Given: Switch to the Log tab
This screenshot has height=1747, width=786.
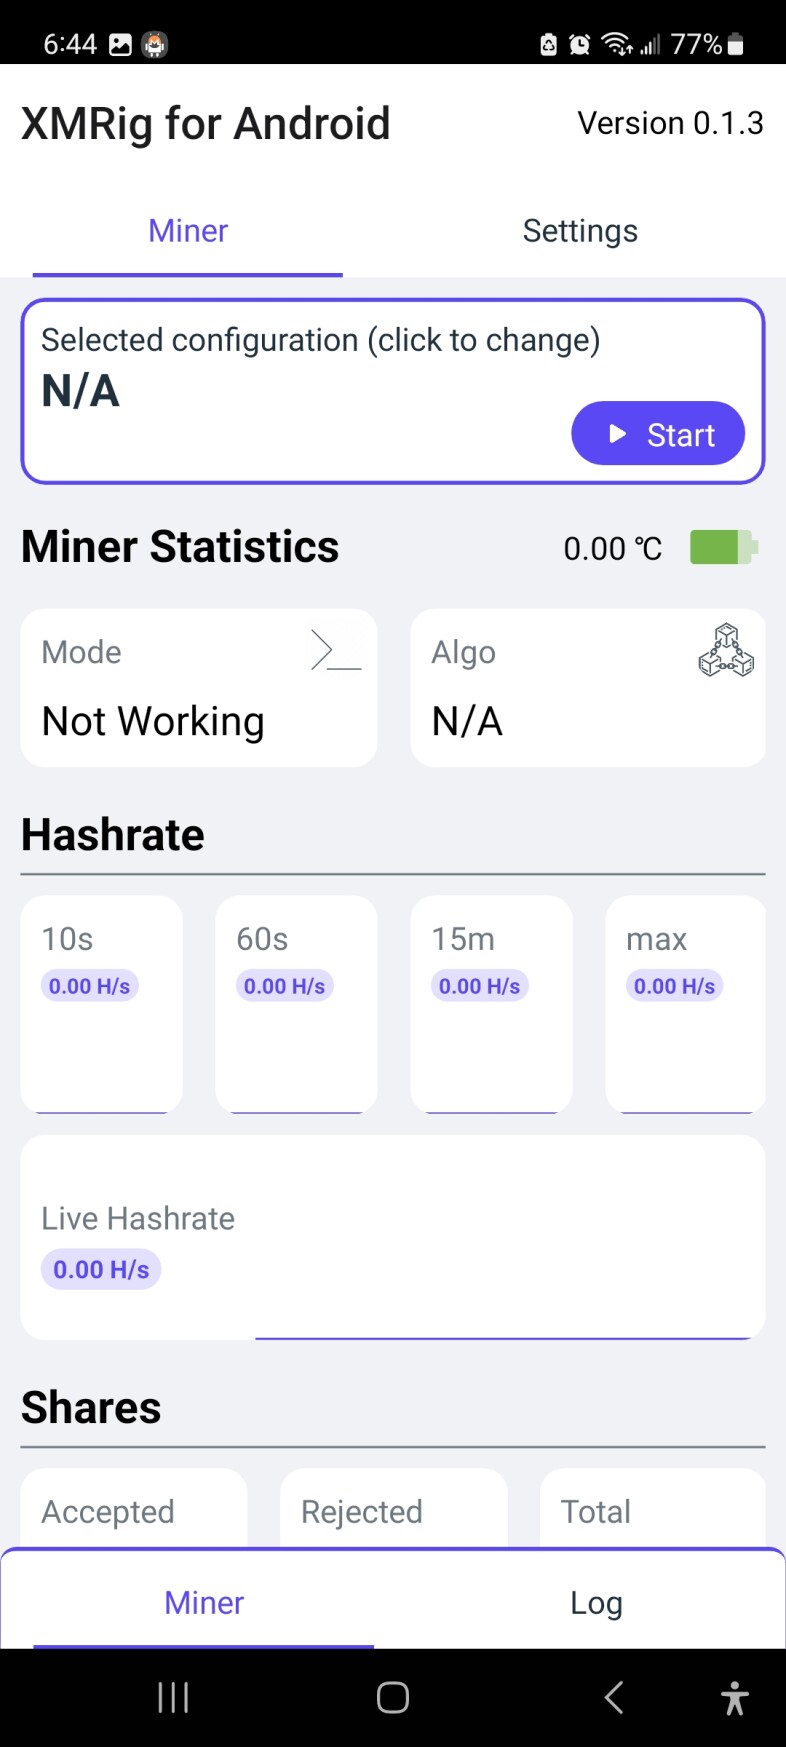Looking at the screenshot, I should (x=596, y=1602).
